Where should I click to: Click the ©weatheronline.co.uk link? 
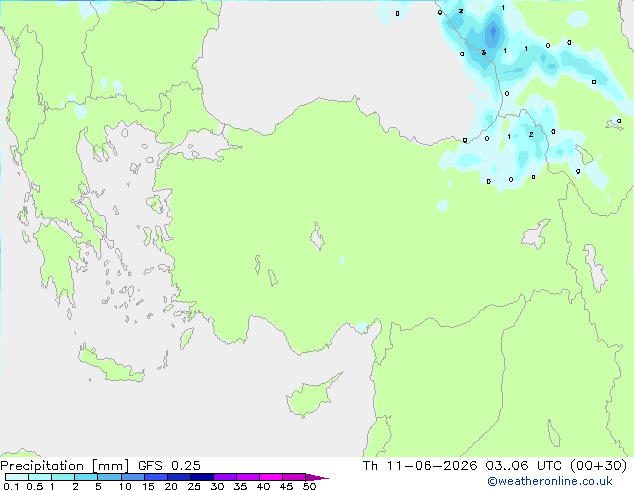point(550,481)
